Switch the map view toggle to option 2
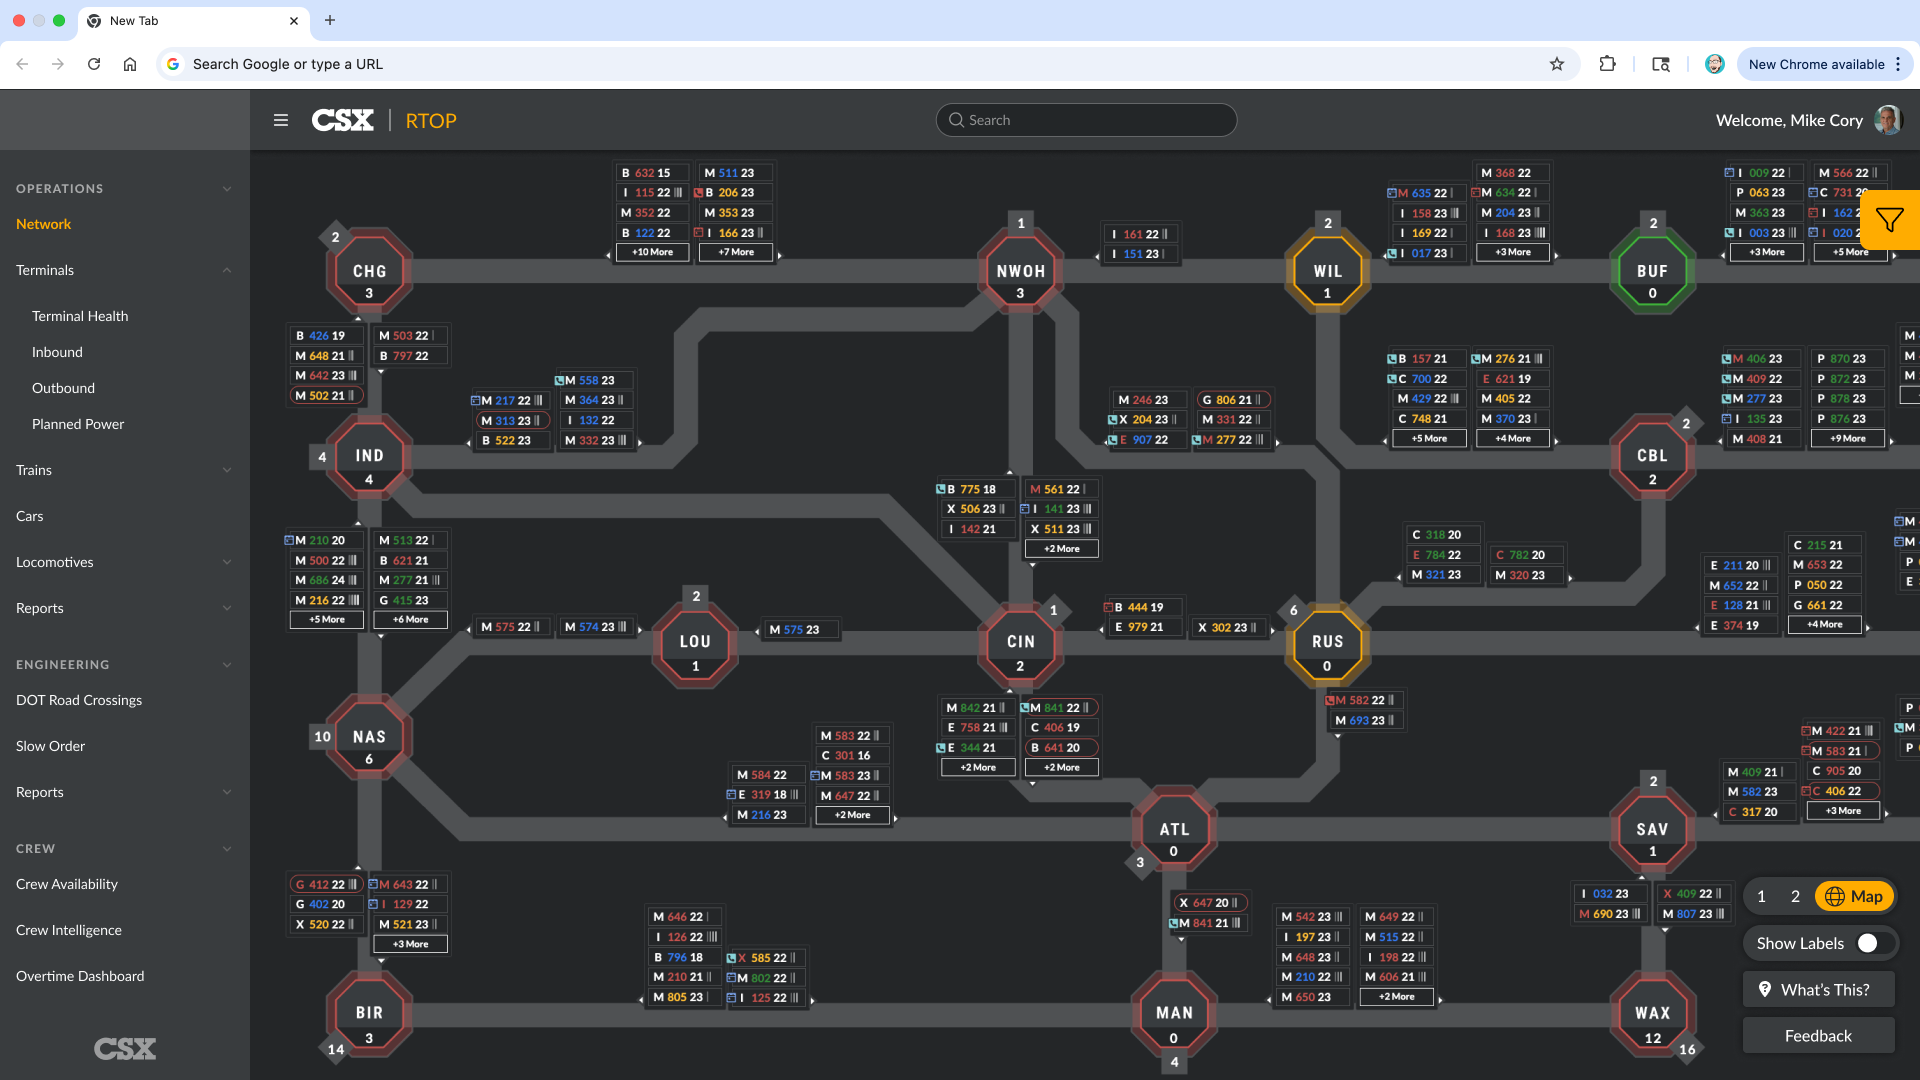This screenshot has width=1920, height=1080. 1794,896
